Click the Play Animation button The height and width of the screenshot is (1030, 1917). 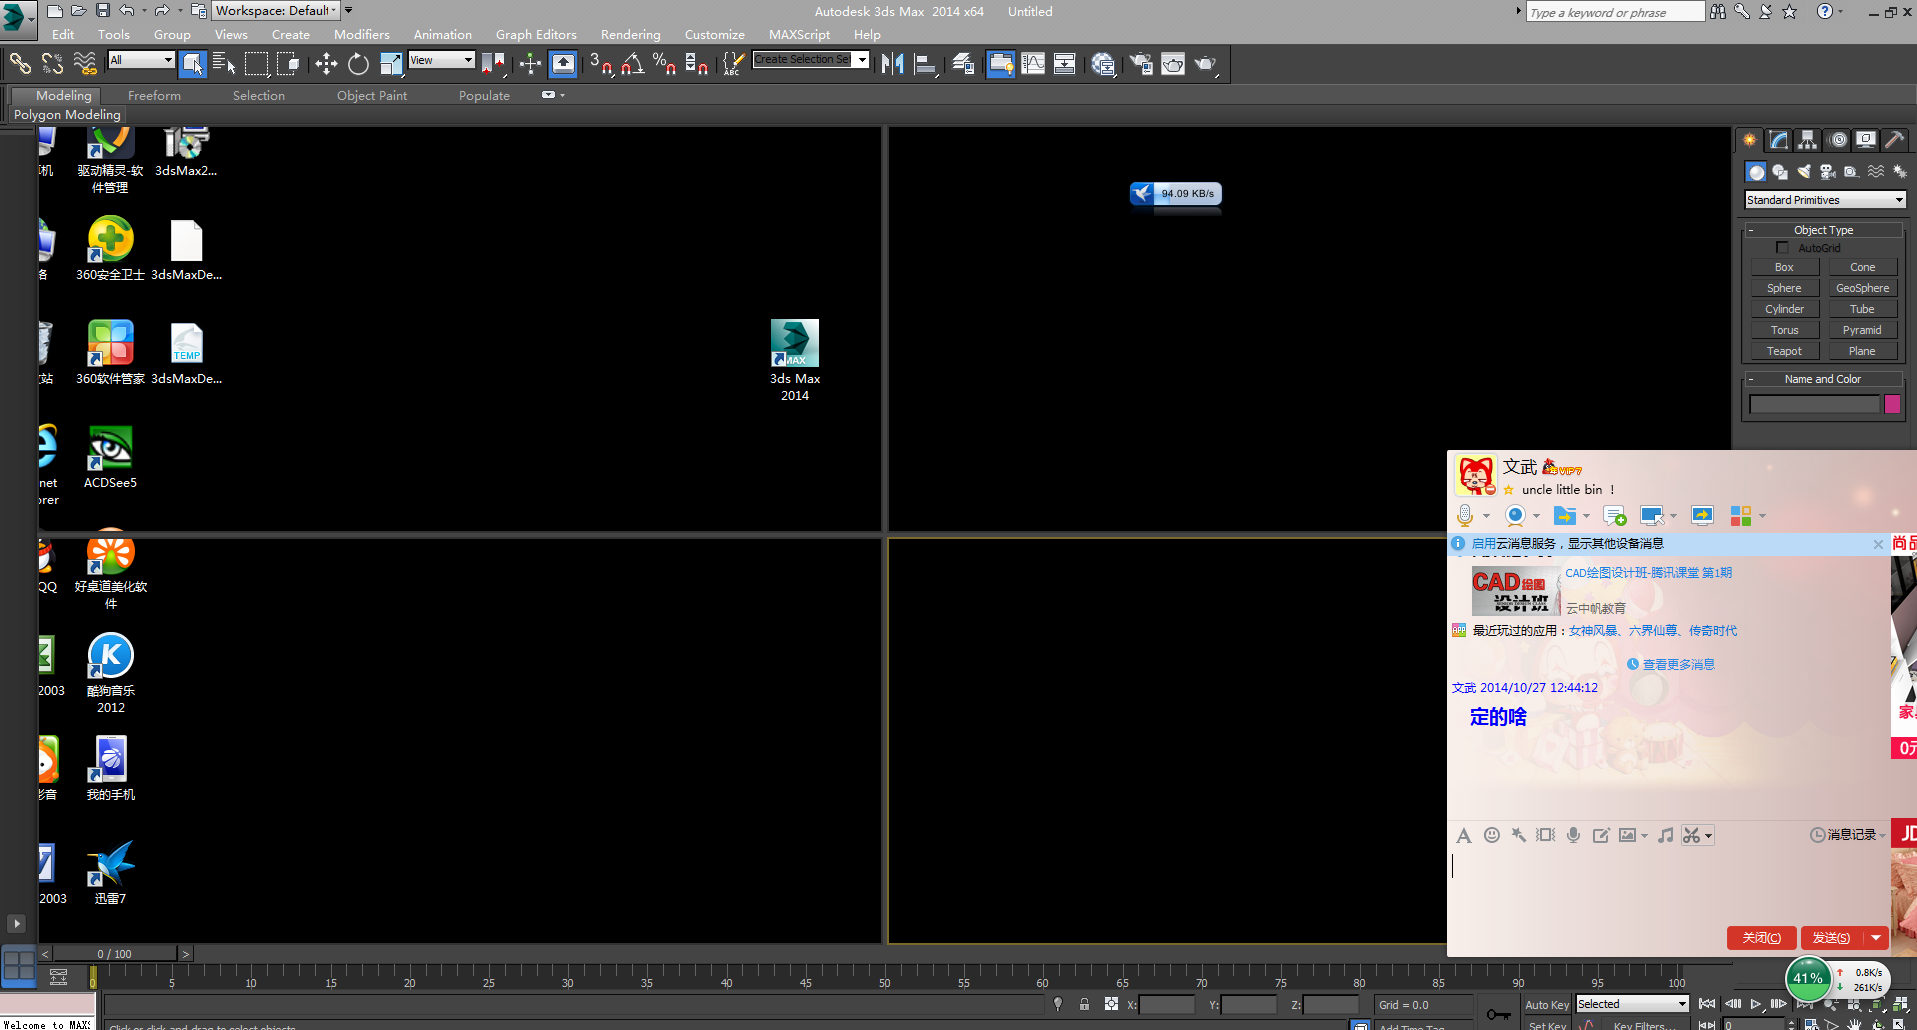point(1755,1004)
